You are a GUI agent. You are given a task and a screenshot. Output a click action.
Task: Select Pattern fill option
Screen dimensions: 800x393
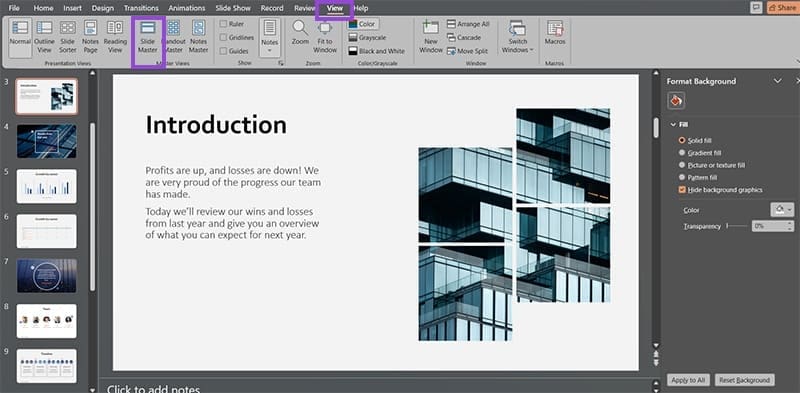pyautogui.click(x=682, y=177)
